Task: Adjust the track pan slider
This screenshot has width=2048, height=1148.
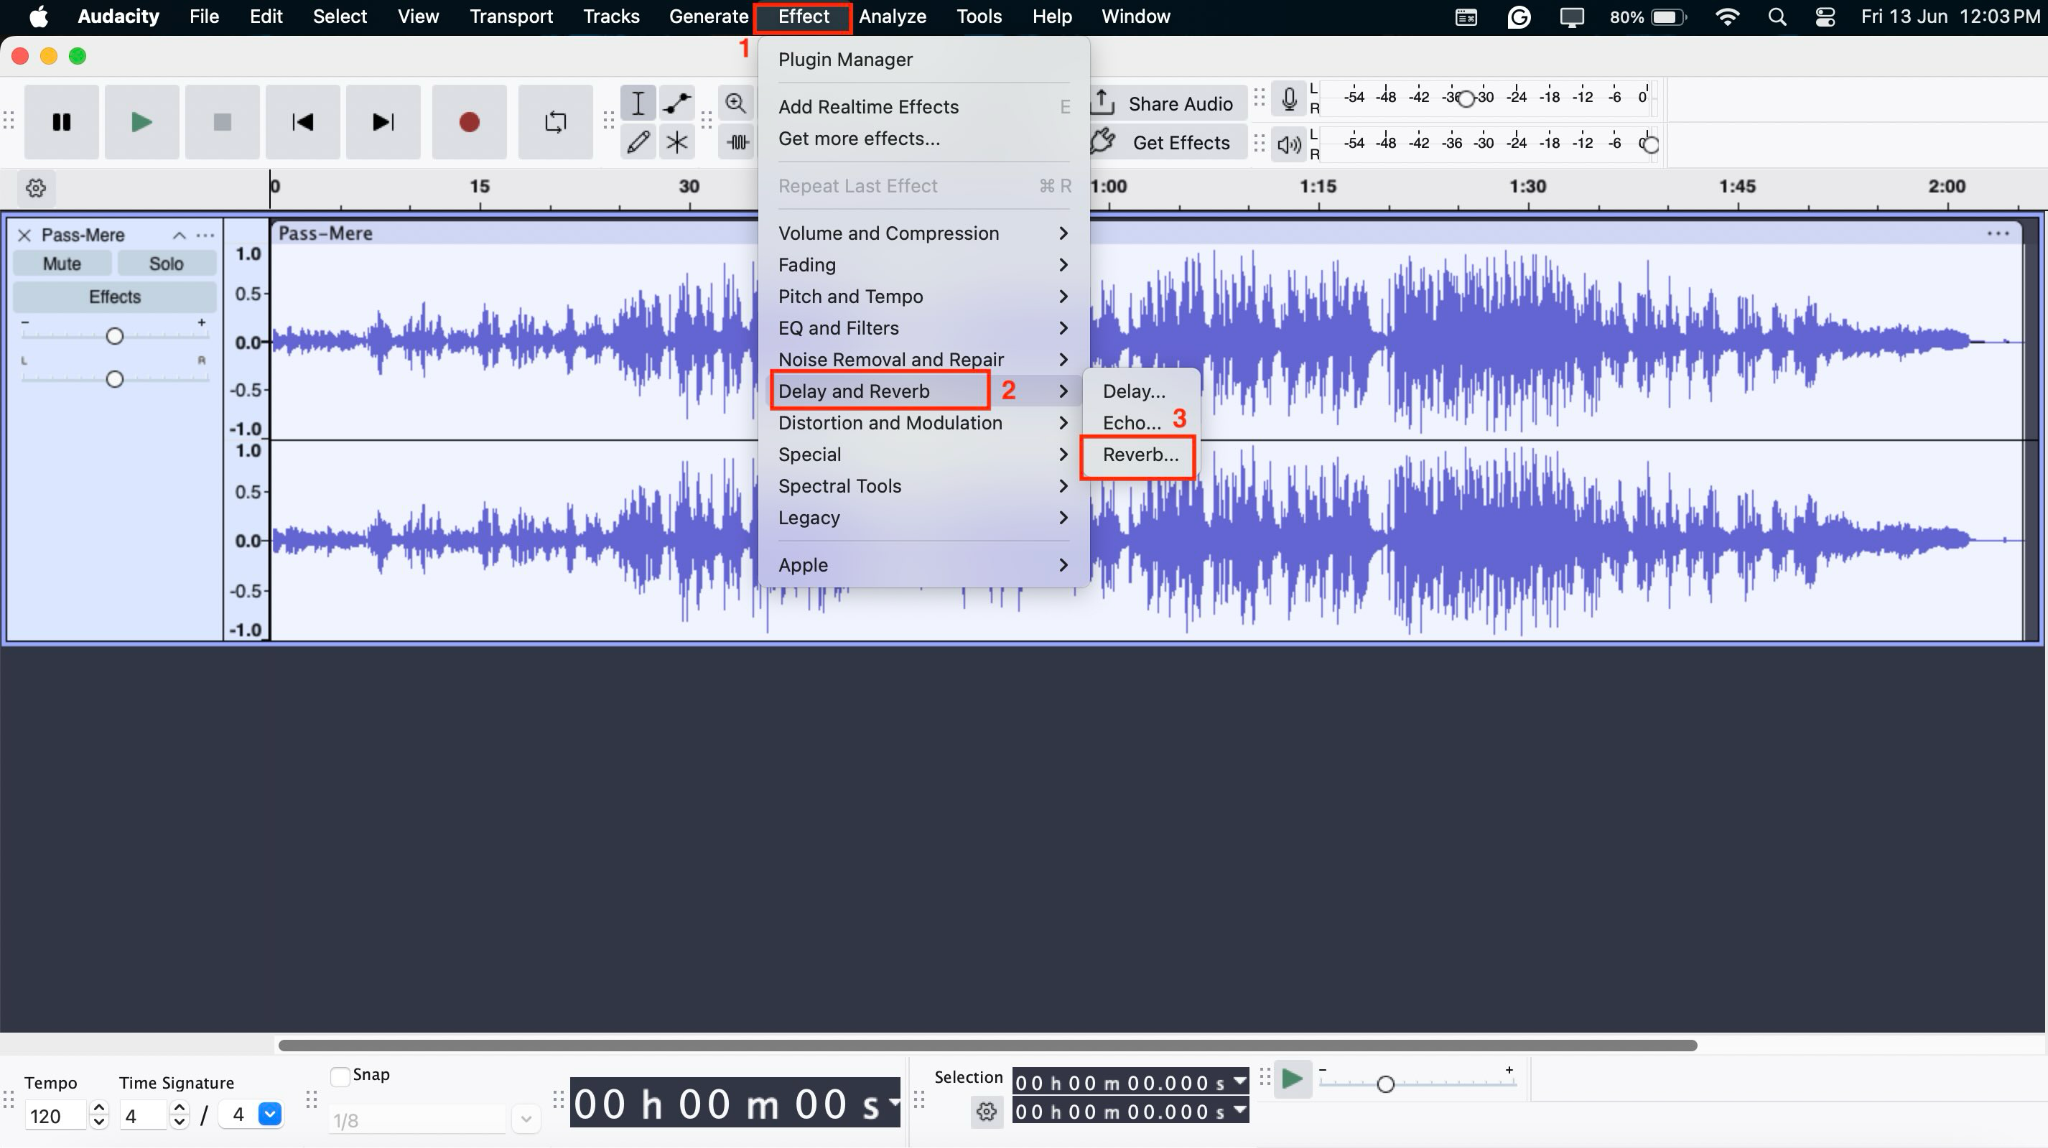Action: tap(115, 379)
